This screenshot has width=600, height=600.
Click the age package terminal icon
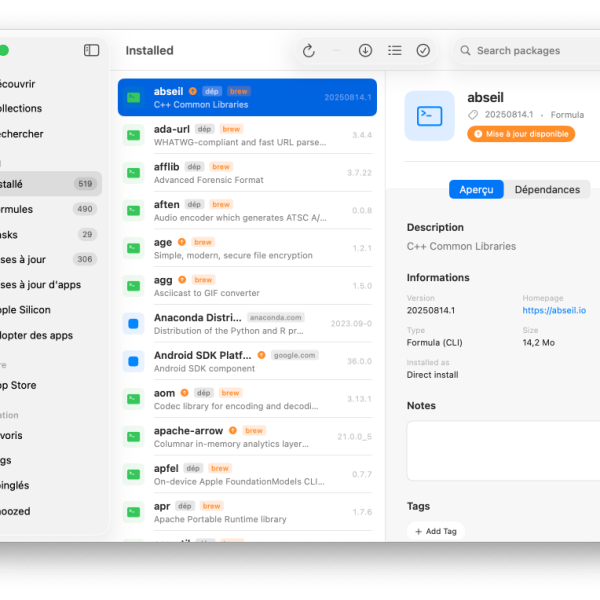134,248
